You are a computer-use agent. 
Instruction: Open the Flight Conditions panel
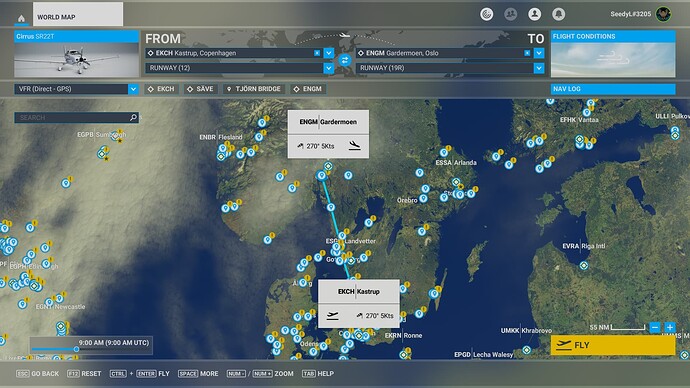coord(613,54)
